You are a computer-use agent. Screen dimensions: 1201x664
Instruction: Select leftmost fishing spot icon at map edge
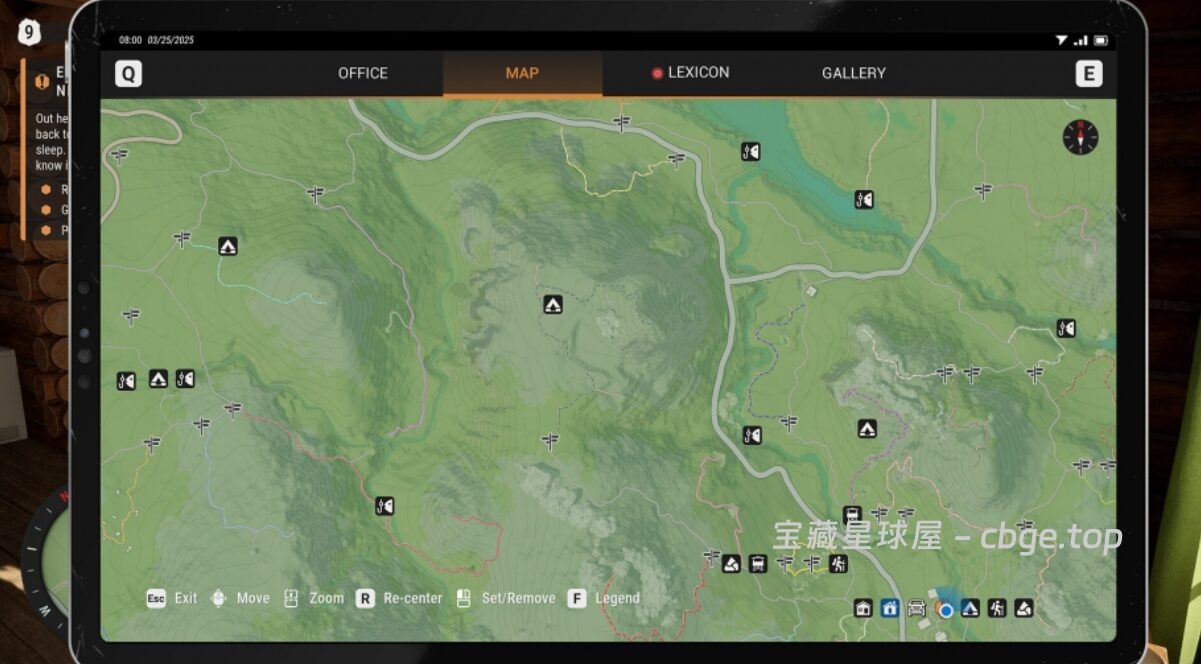coord(126,381)
